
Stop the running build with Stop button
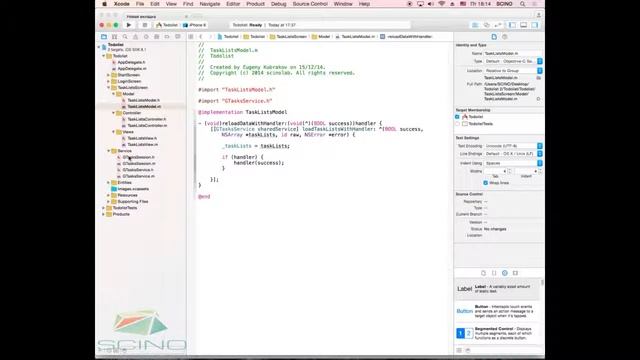144,25
